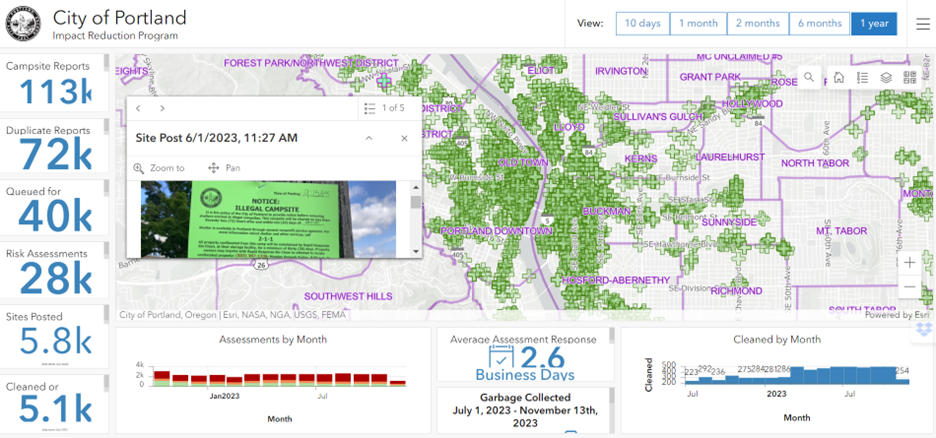Click the City of Portland seal logo
This screenshot has height=438, width=936.
tap(24, 24)
